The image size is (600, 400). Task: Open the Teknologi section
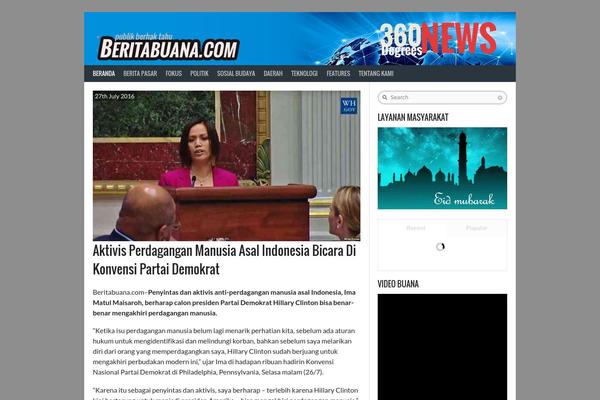pyautogui.click(x=304, y=73)
